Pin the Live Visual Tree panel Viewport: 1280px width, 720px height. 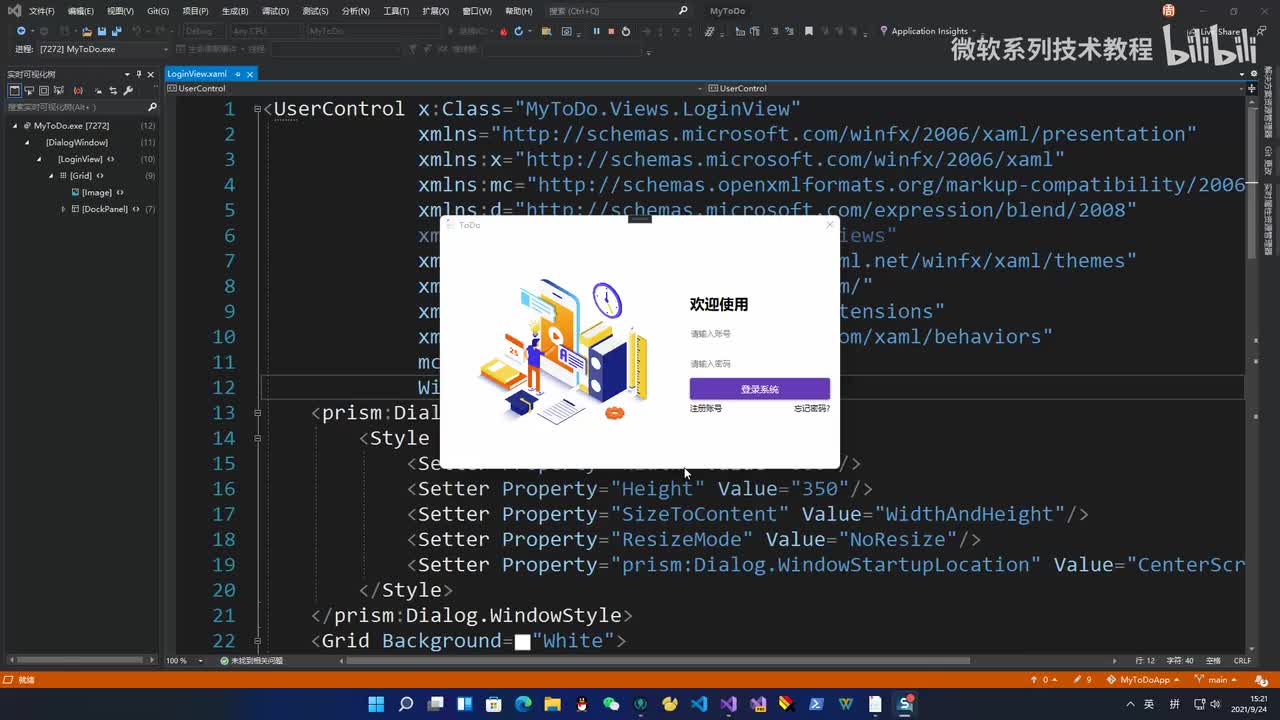(x=139, y=74)
